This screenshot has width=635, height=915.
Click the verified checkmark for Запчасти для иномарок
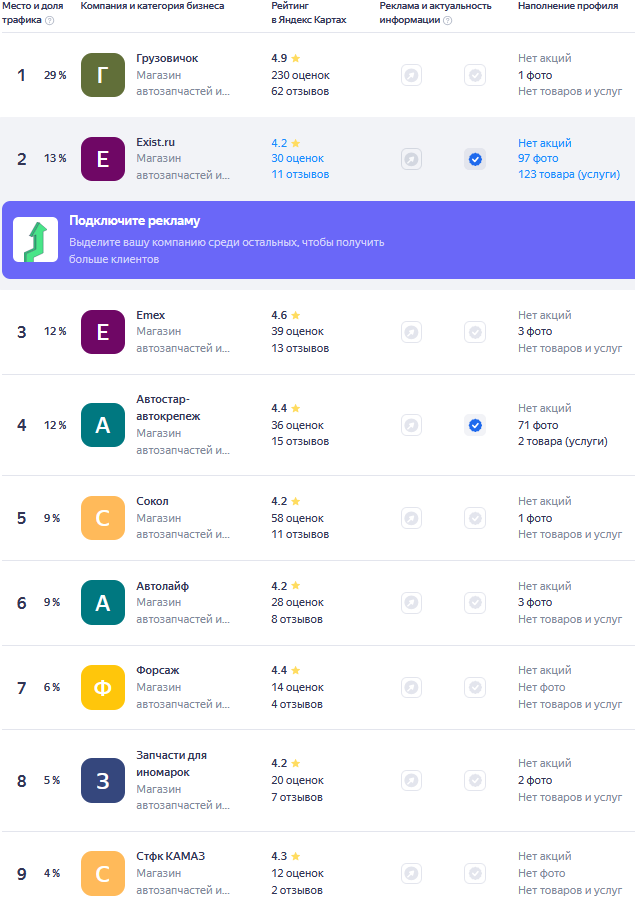(475, 780)
